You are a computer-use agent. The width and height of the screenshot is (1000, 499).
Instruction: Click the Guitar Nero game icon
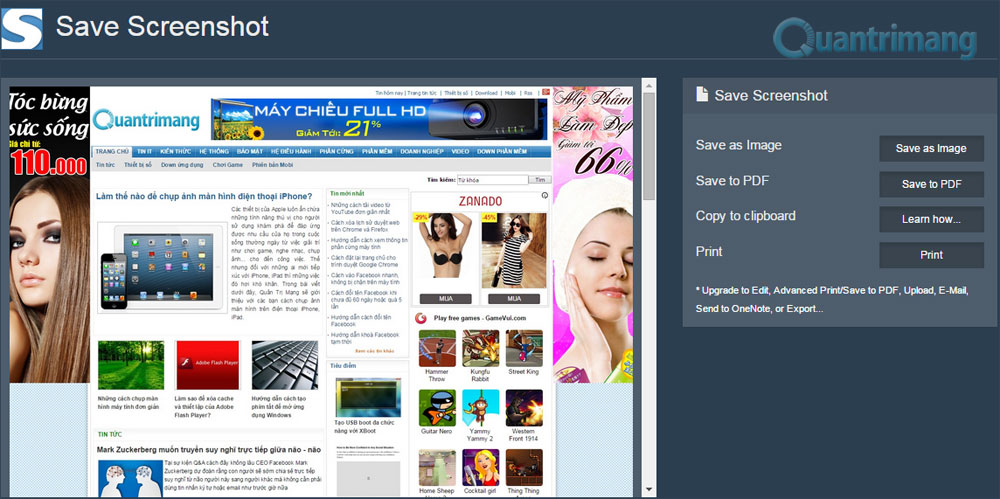(437, 408)
